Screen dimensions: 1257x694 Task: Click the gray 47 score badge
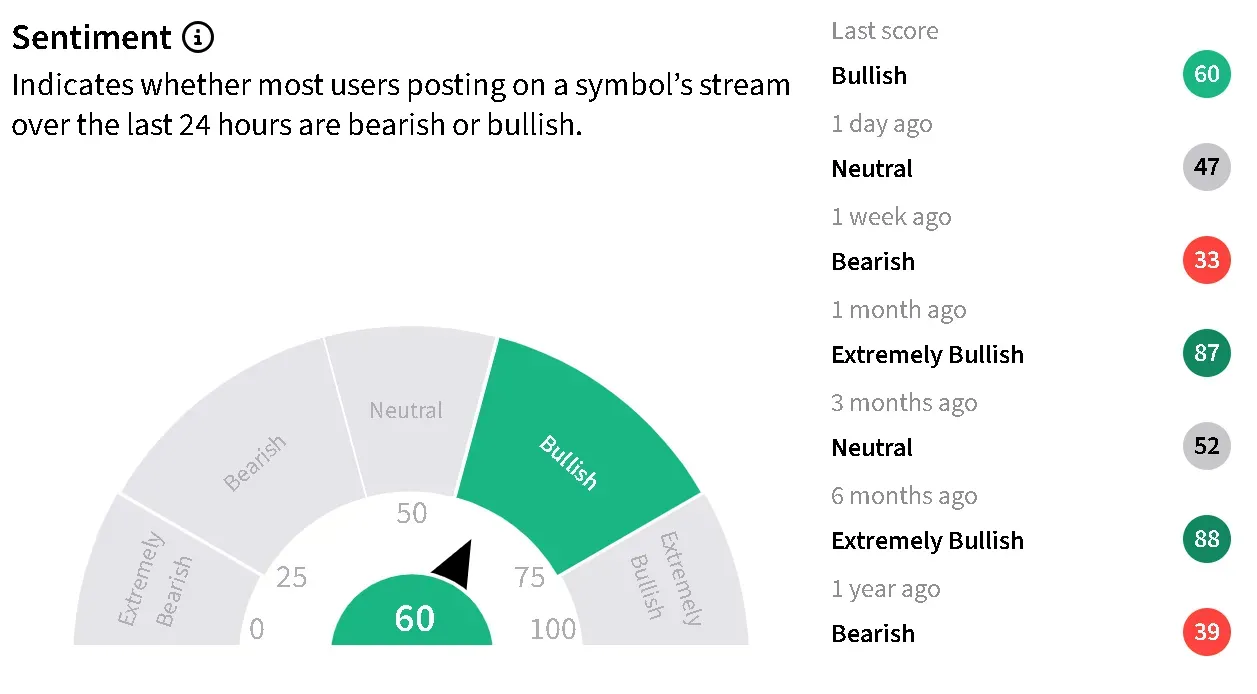click(x=1206, y=168)
